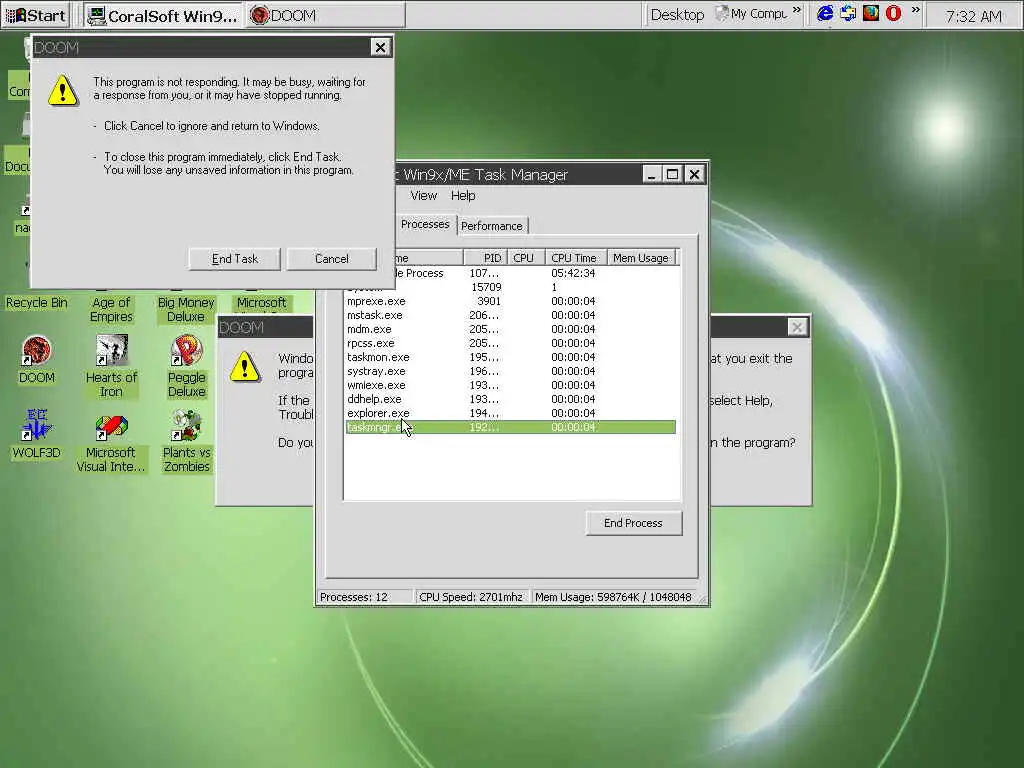Click Mem Usage status bar entry
Screen dimensions: 1024x768
click(613, 597)
